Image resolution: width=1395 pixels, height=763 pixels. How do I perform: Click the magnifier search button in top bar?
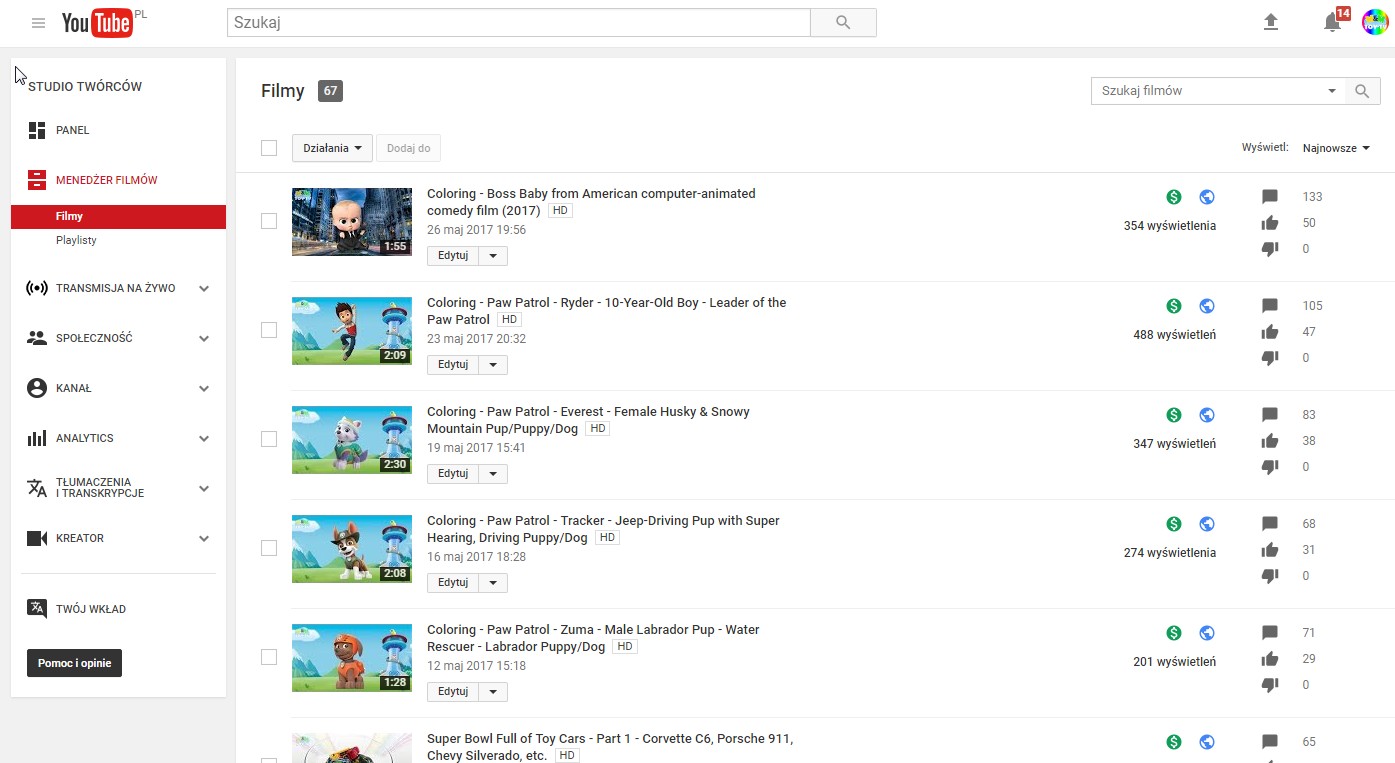843,23
